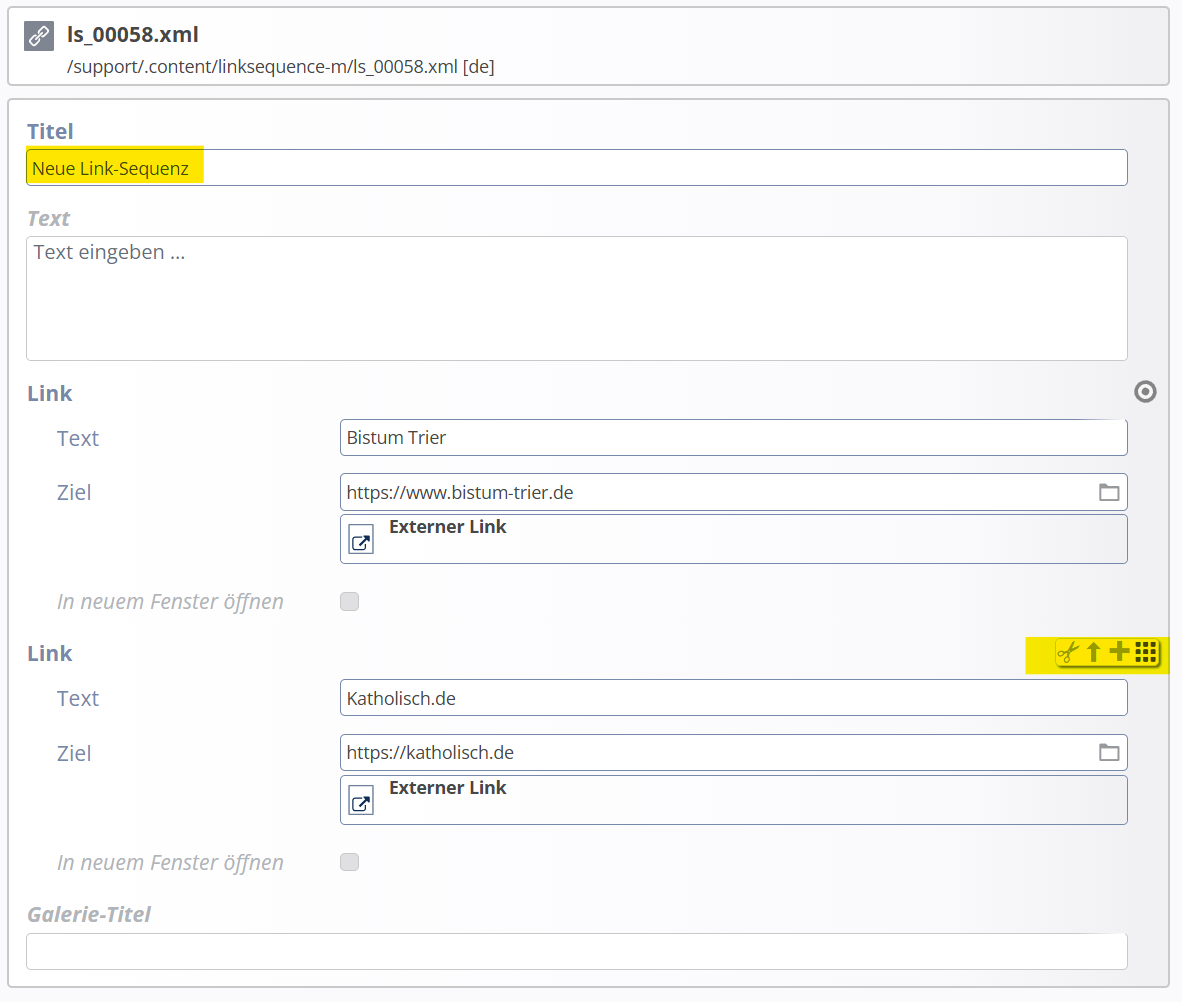1182x1002 pixels.
Task: Click the grid move handle on second Link
Action: pos(1146,652)
